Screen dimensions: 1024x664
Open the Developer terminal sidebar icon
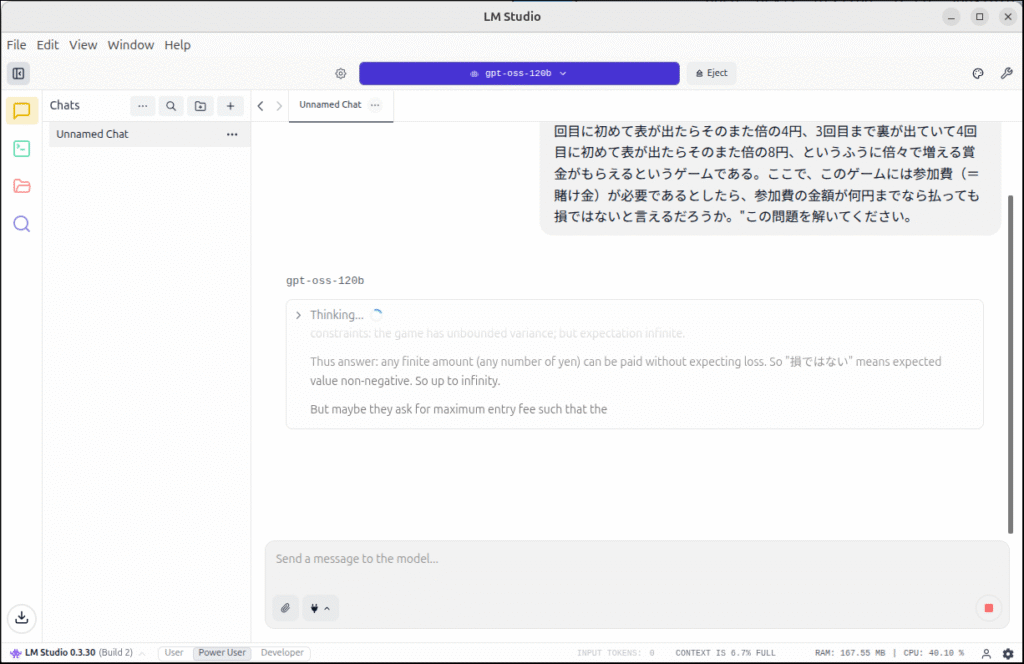coord(21,149)
